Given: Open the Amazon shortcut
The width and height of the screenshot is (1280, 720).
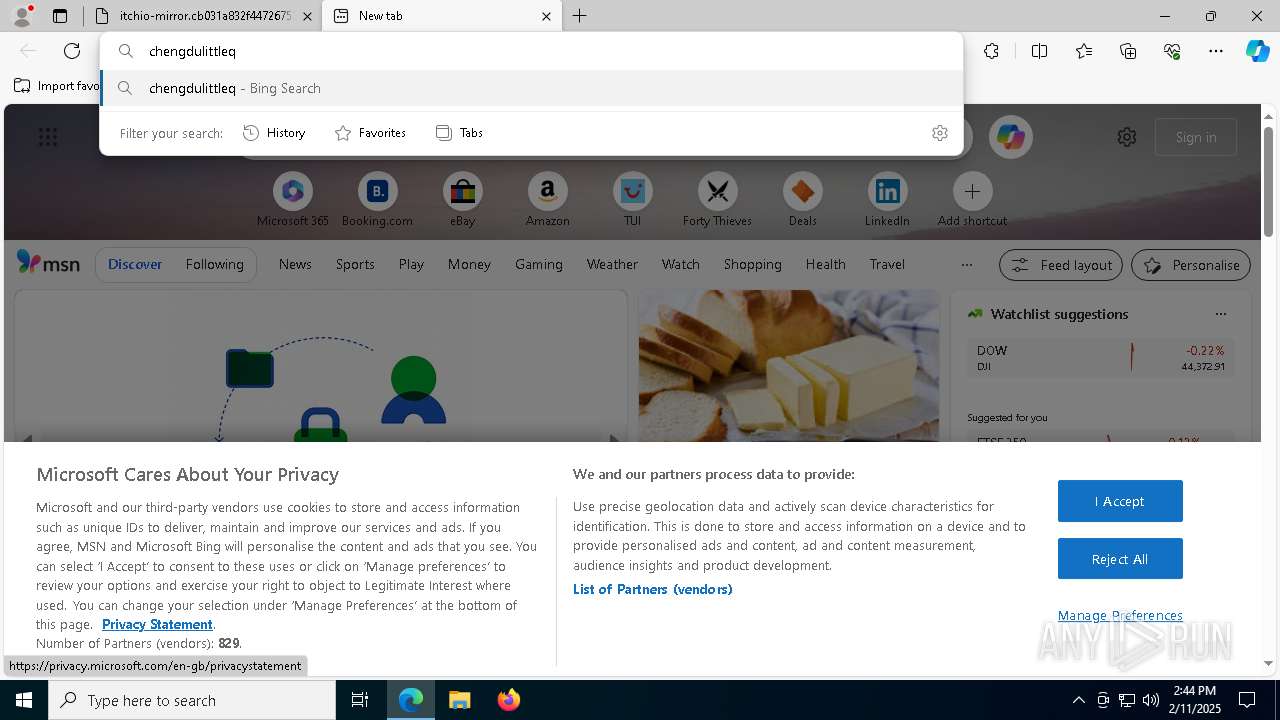Looking at the screenshot, I should [x=547, y=200].
